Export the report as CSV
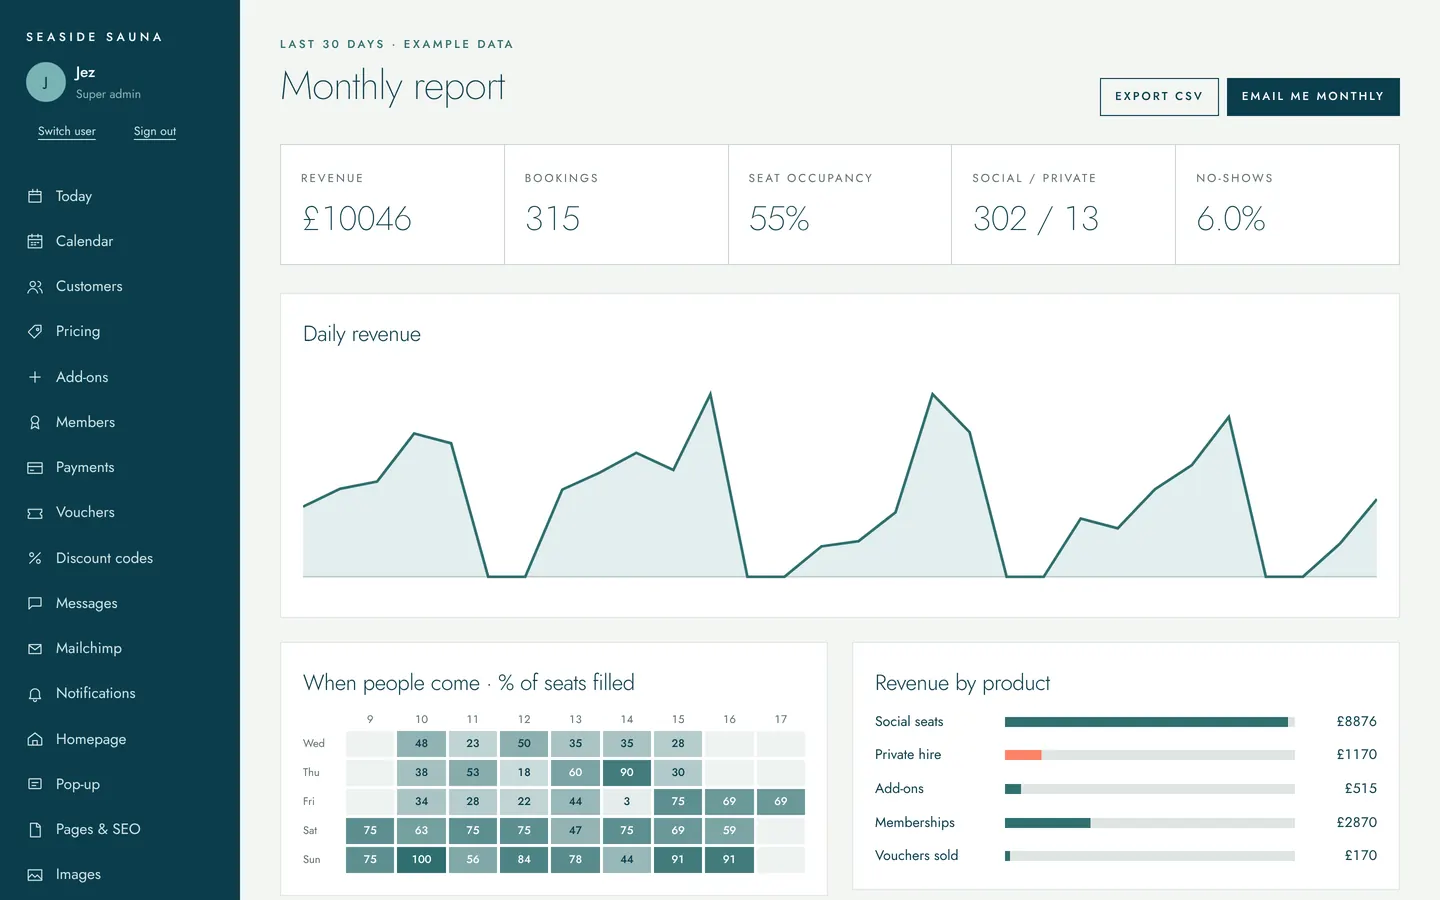The width and height of the screenshot is (1440, 900). (1159, 97)
